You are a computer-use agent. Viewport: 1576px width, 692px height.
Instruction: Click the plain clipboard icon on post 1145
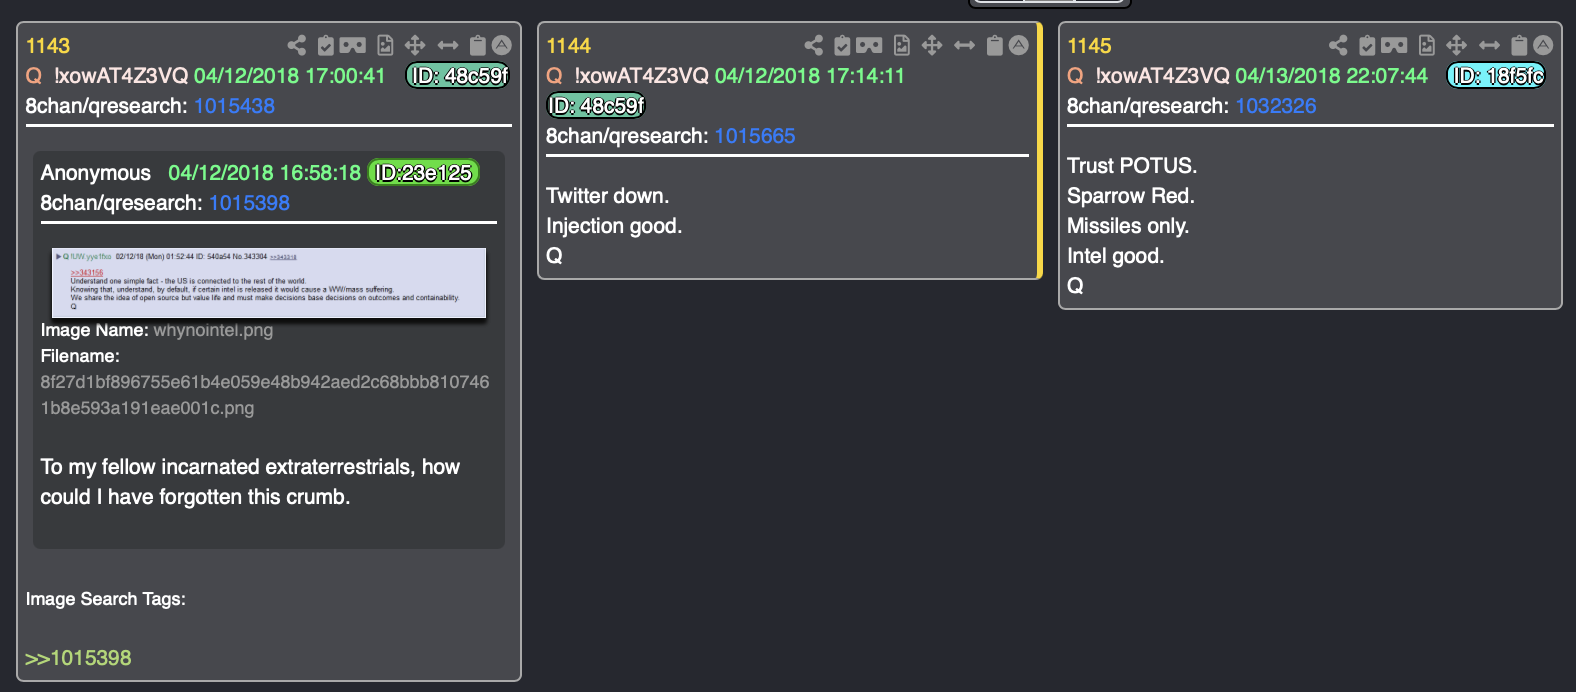point(1519,45)
